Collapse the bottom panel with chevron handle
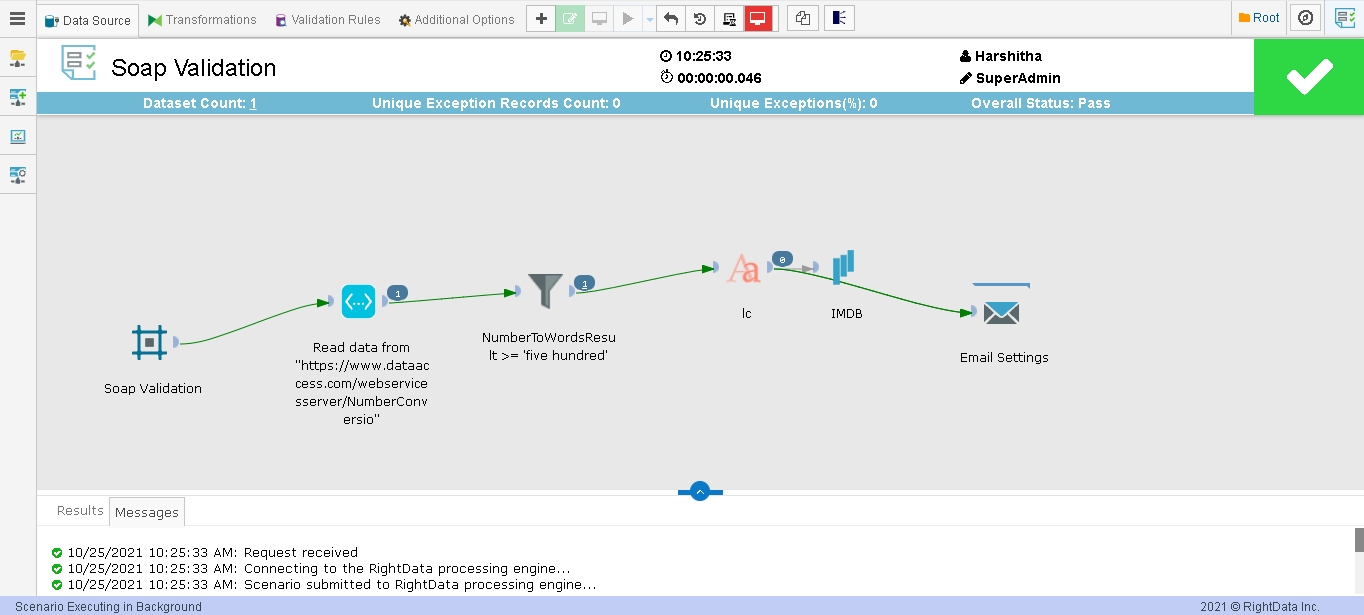Viewport: 1364px width, 615px height. tap(700, 491)
